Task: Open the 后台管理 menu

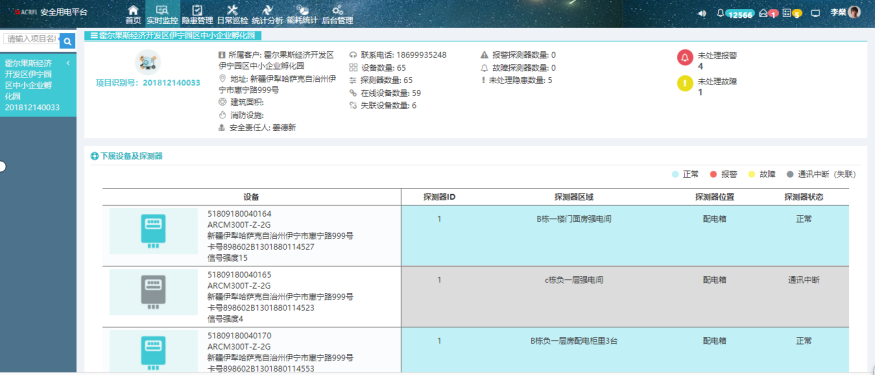Action: point(337,15)
